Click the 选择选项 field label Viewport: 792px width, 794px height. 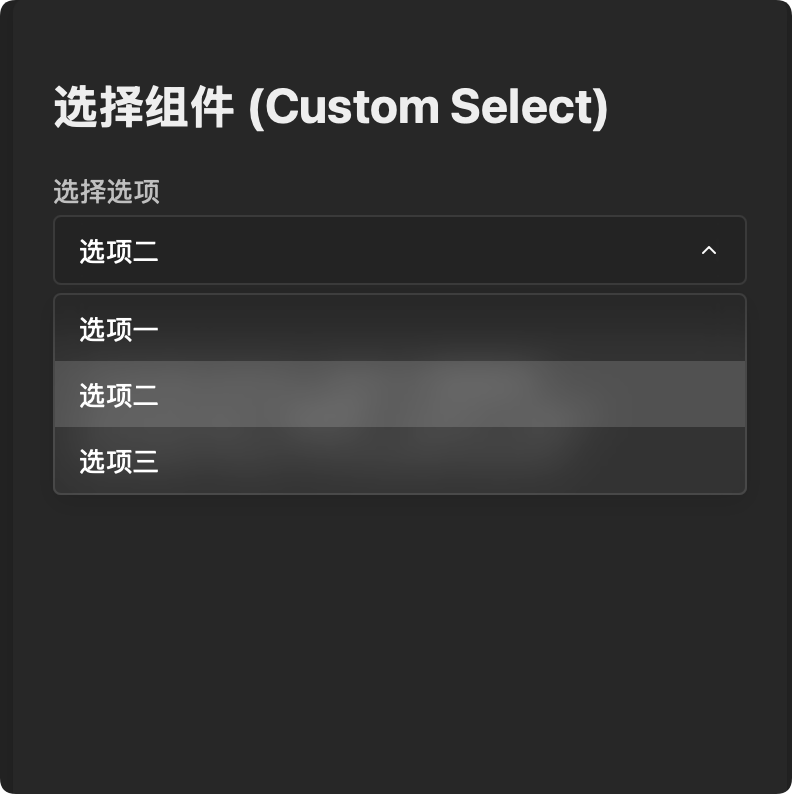point(107,192)
